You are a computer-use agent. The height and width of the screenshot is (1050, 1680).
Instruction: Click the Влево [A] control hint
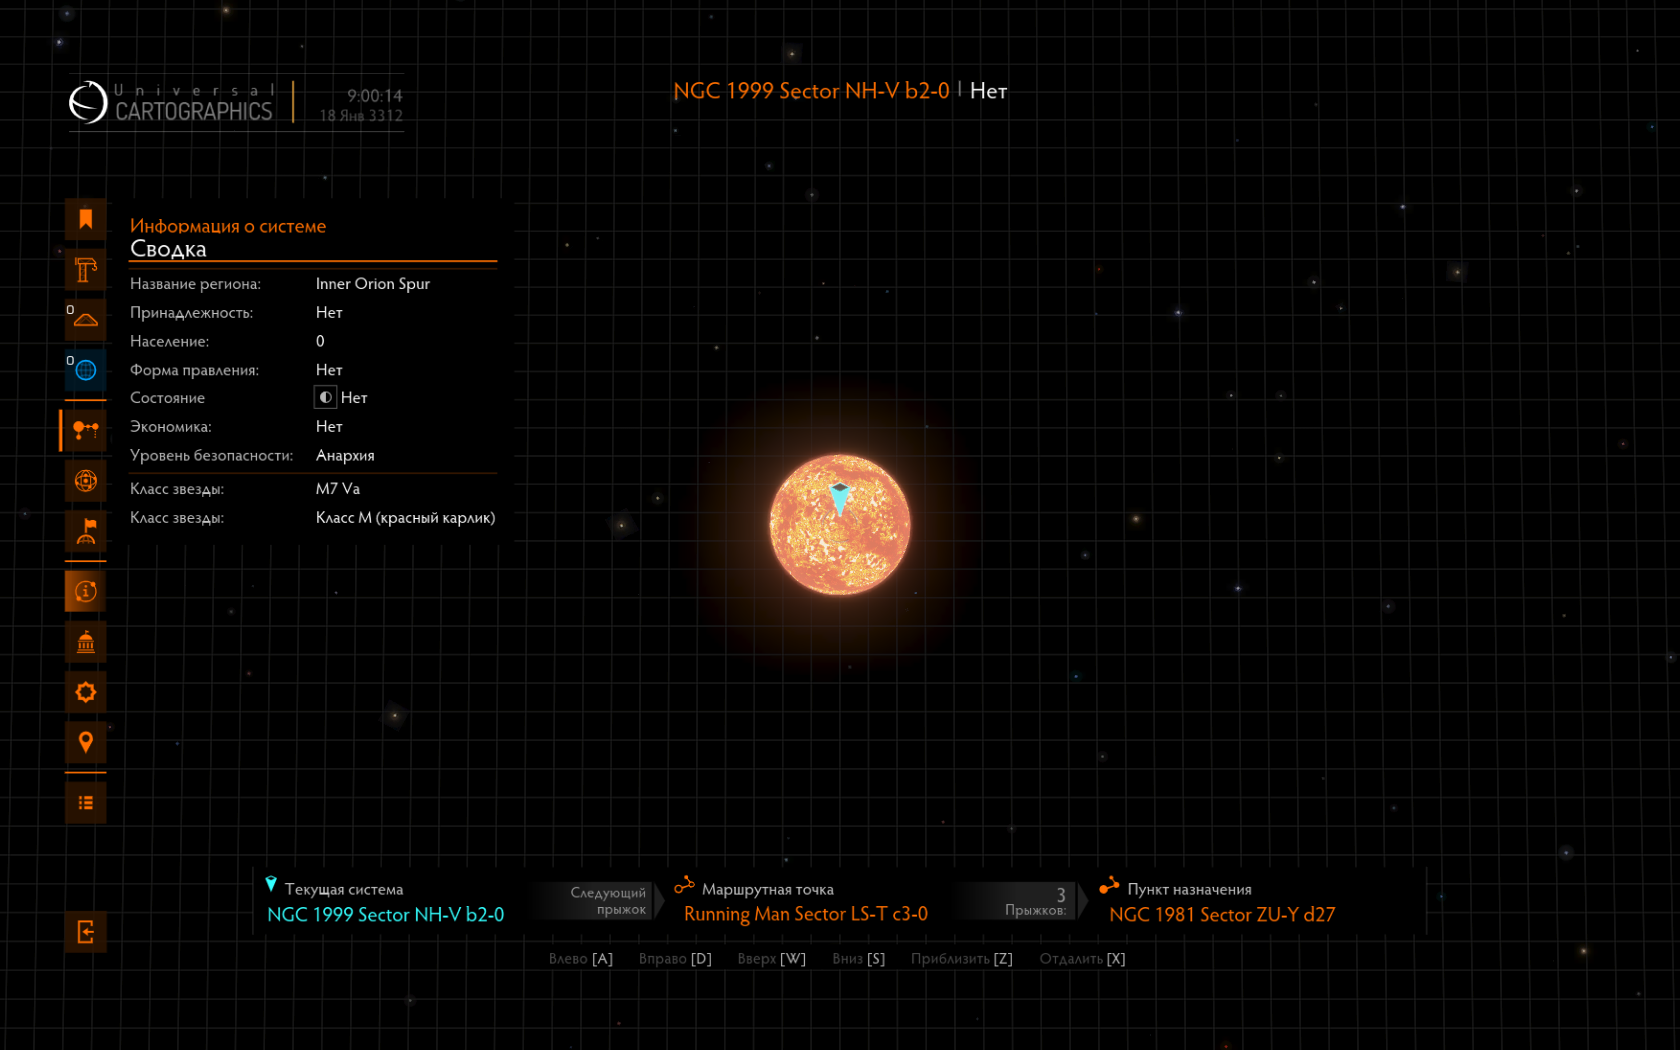pos(581,959)
